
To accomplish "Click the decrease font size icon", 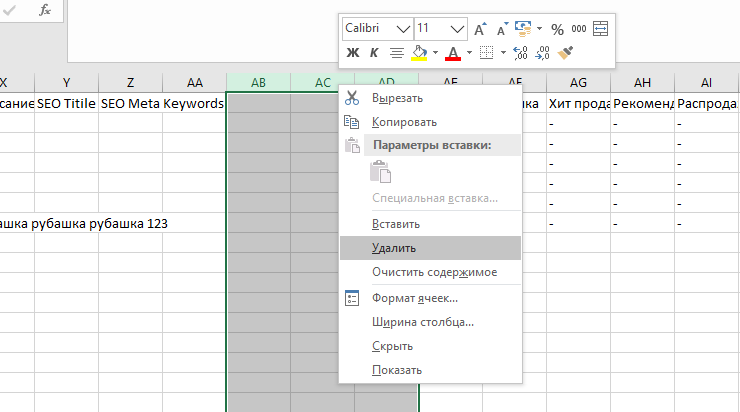I will click(x=502, y=29).
